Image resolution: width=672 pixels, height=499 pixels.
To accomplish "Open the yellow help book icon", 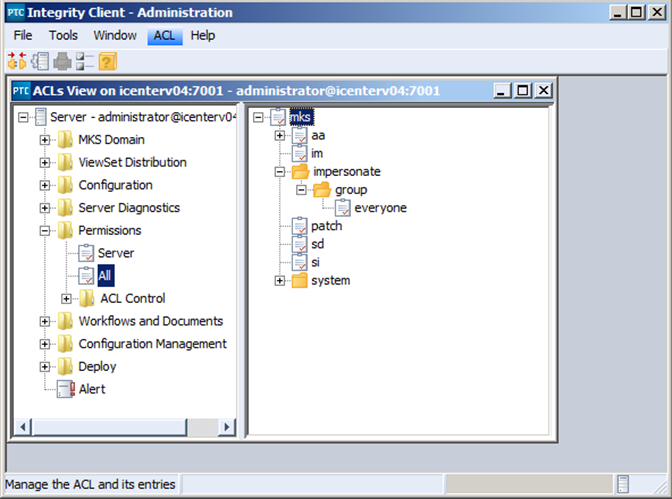I will [108, 61].
